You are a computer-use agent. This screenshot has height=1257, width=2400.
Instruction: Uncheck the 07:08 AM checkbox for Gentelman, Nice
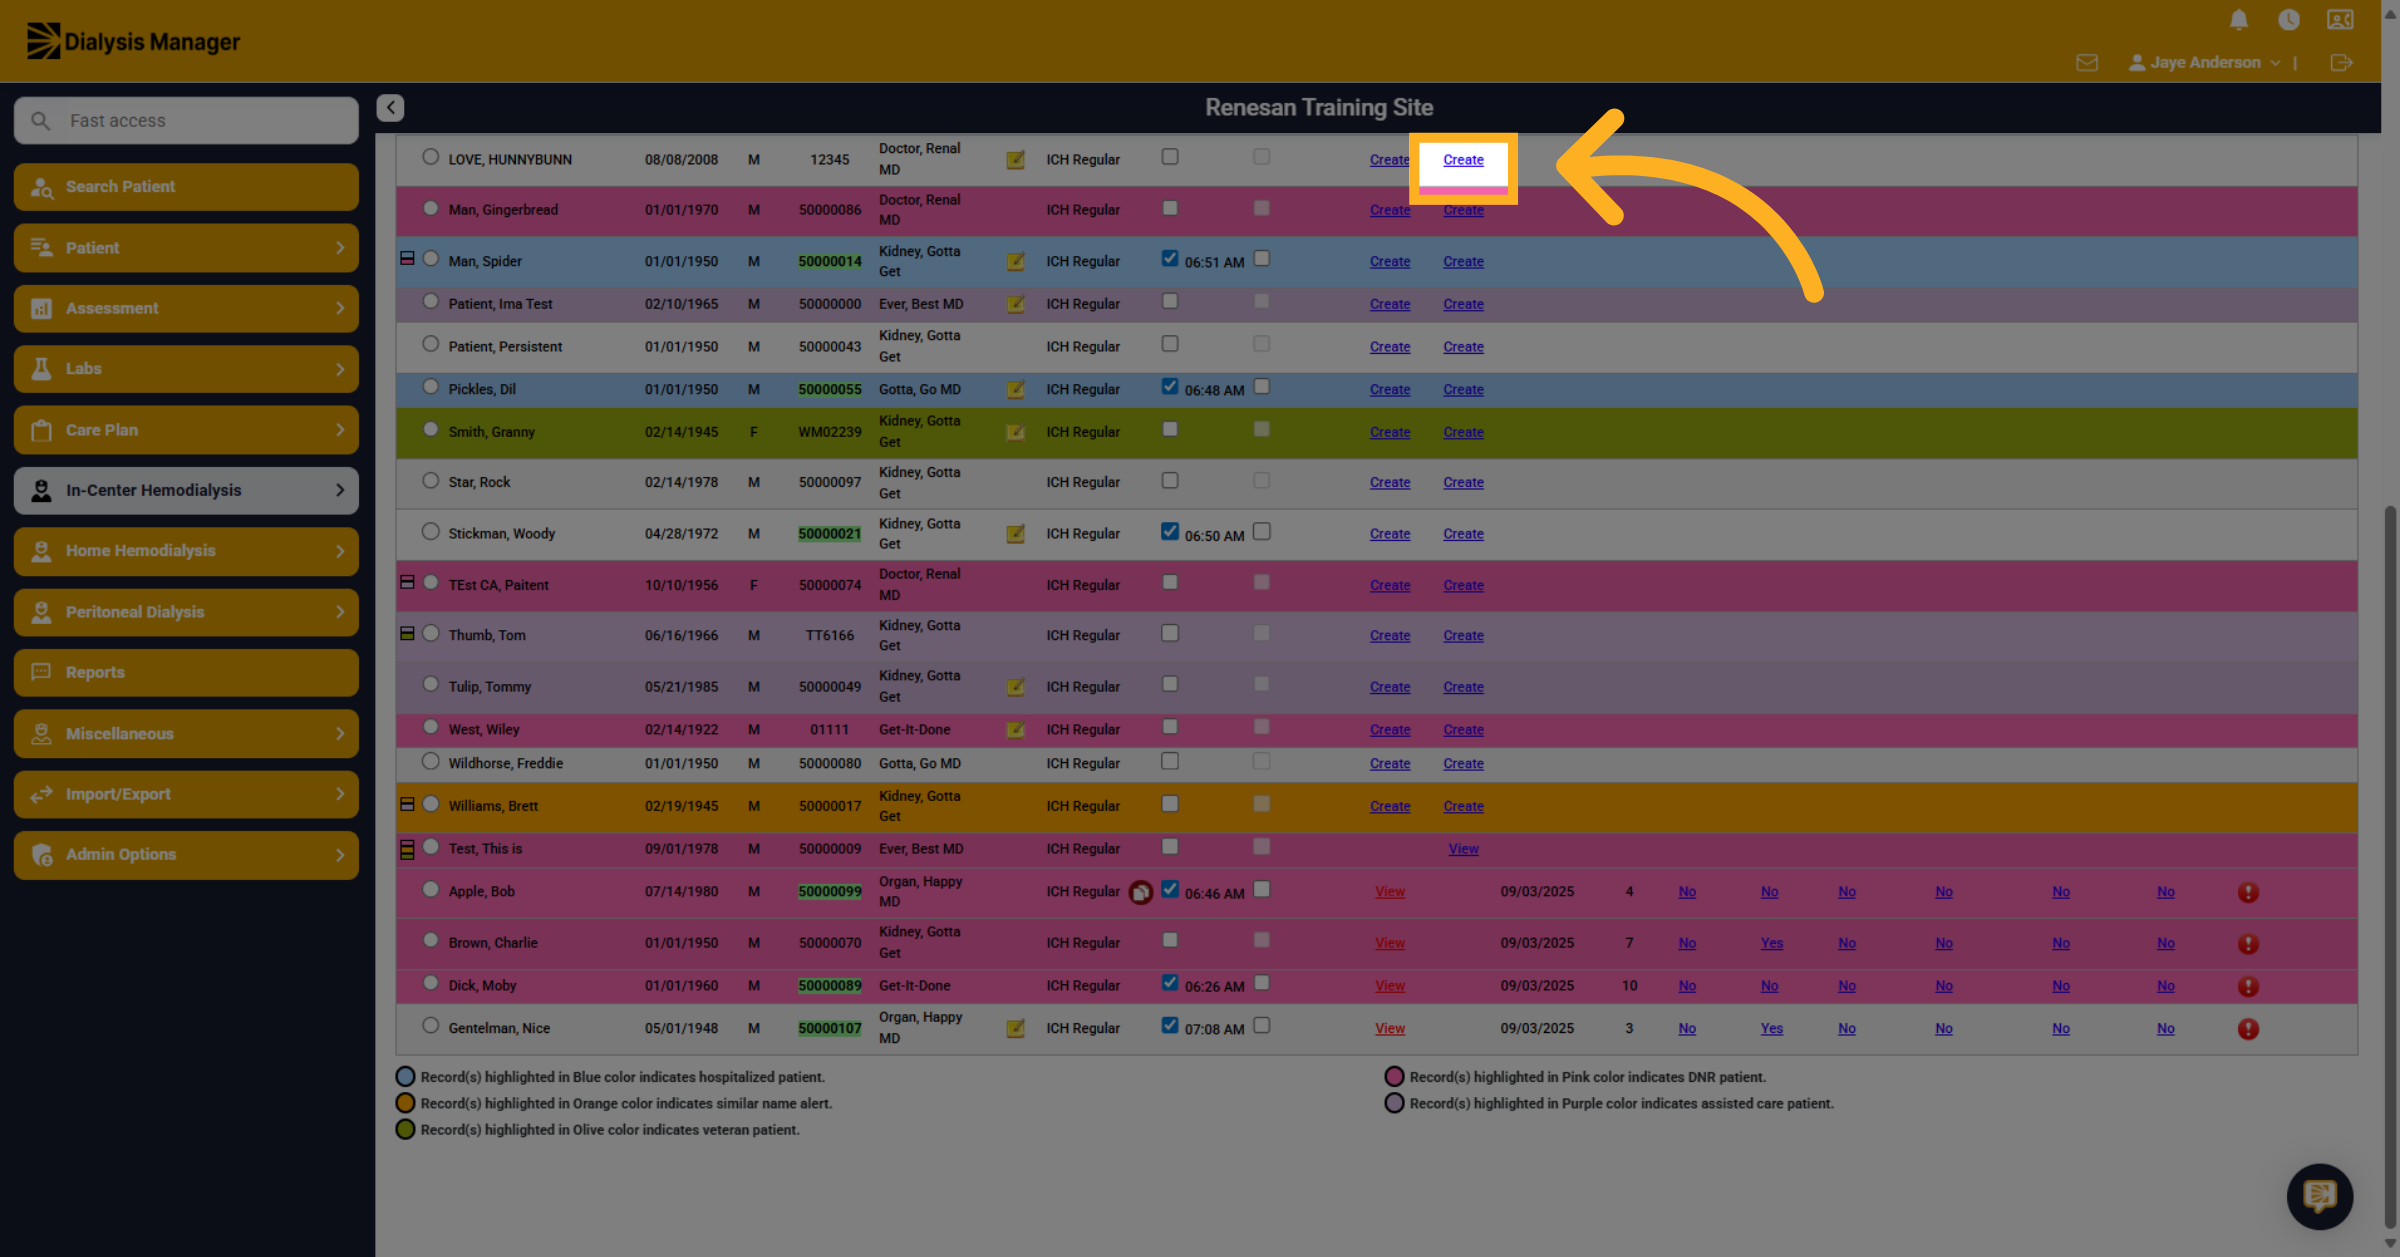1170,1025
